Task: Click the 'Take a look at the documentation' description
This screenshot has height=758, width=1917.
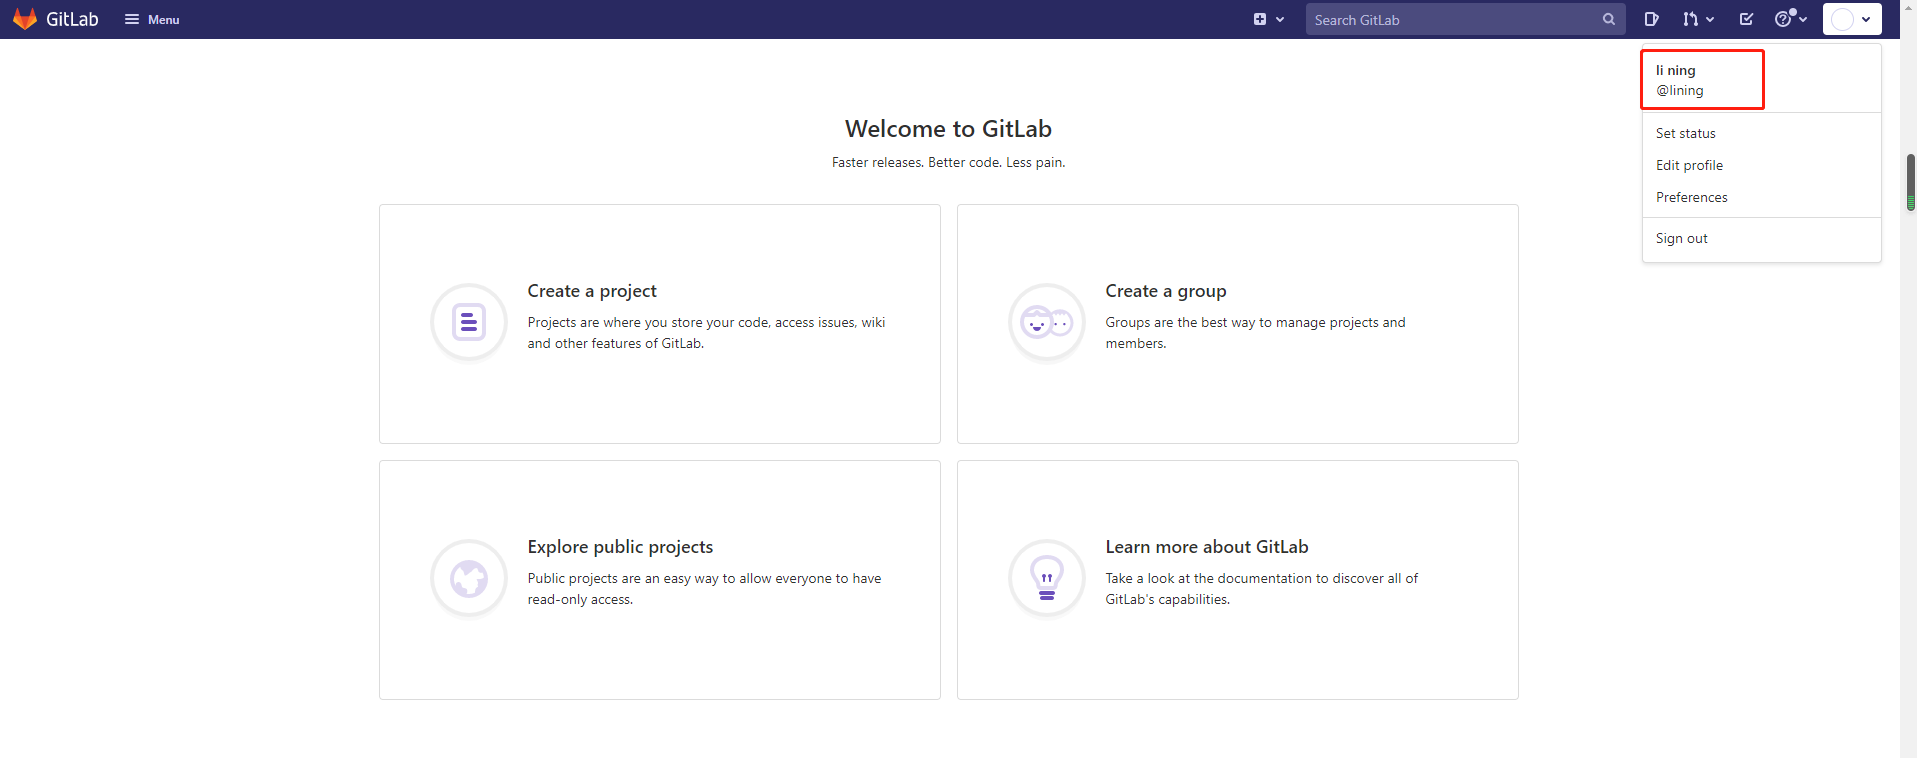Action: coord(1261,589)
